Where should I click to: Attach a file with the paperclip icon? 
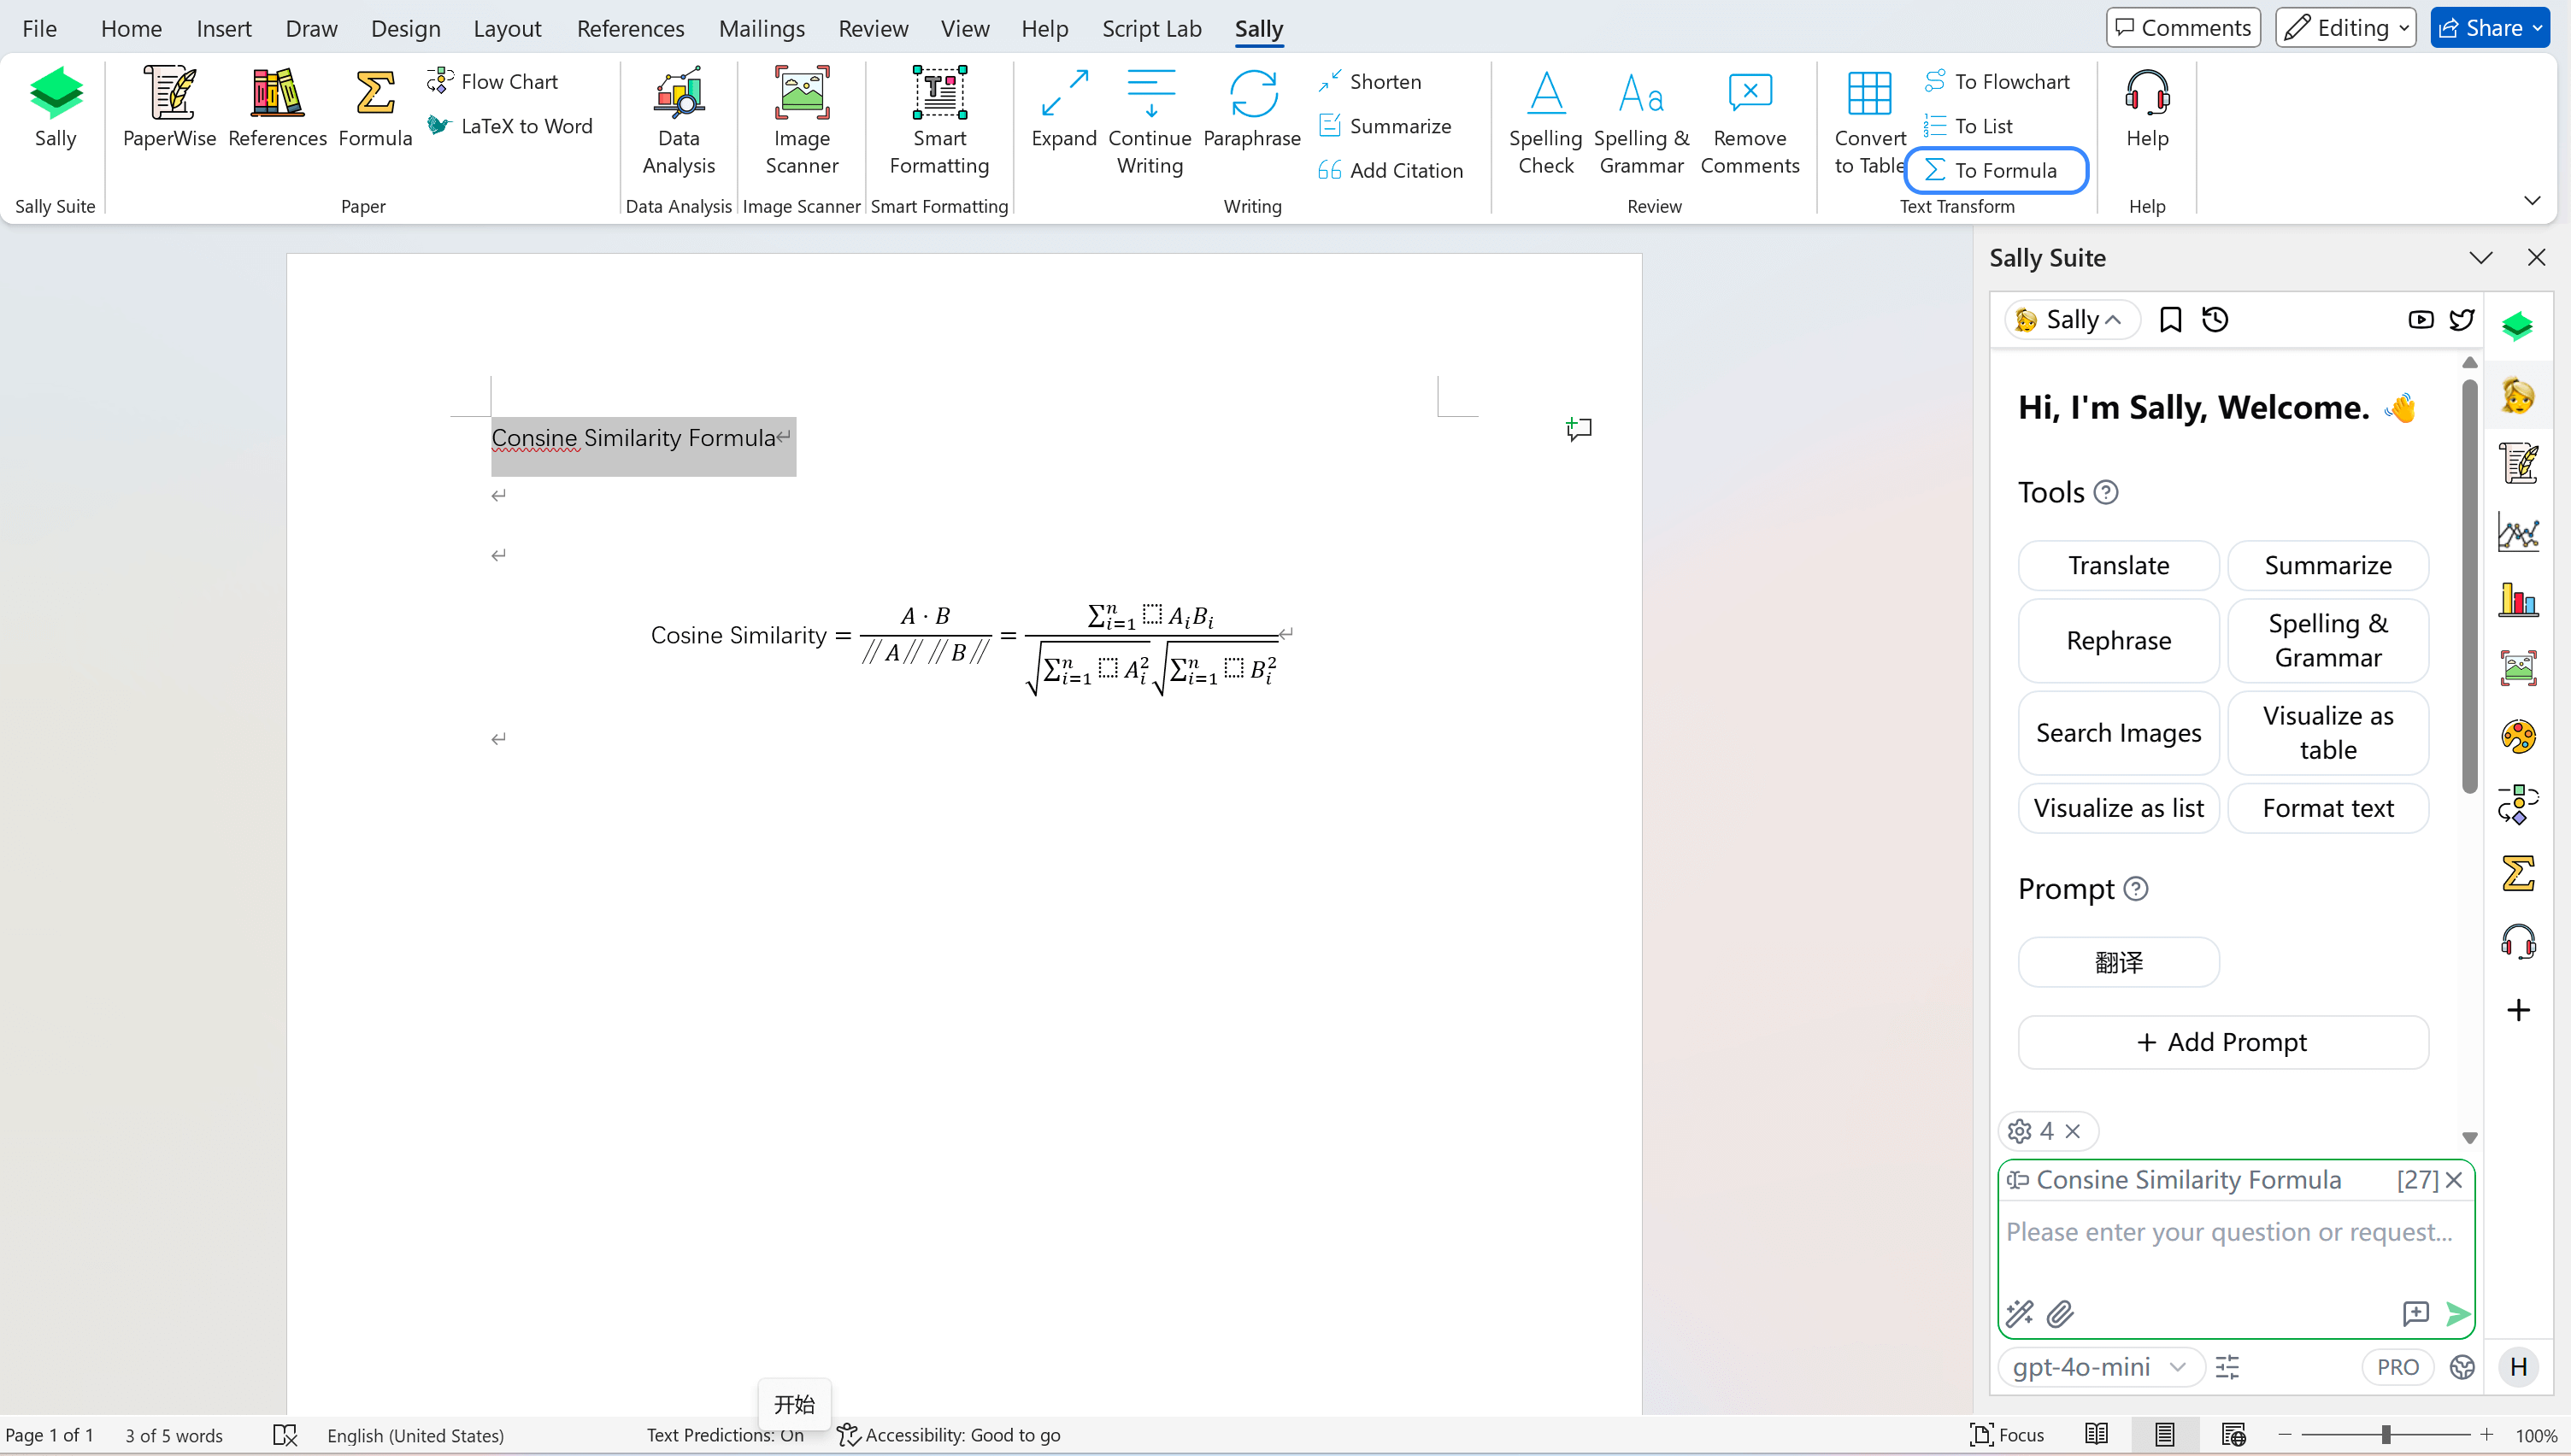click(x=2060, y=1313)
